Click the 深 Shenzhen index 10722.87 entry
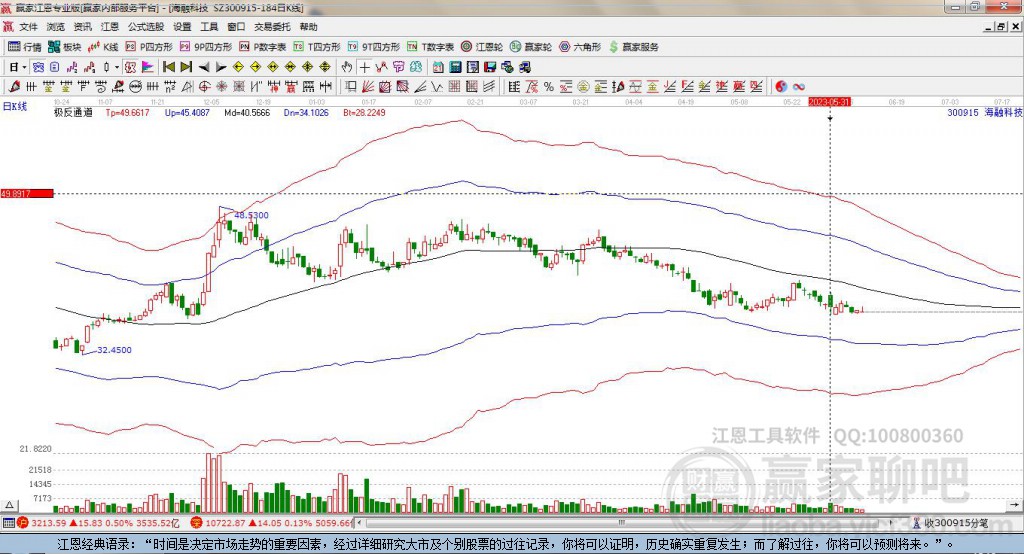This screenshot has width=1024, height=554. pyautogui.click(x=271, y=523)
